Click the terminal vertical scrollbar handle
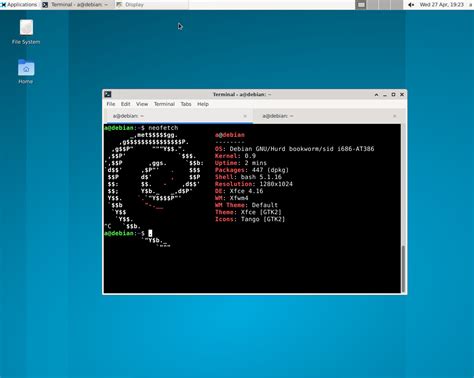The image size is (474, 378). 403,268
